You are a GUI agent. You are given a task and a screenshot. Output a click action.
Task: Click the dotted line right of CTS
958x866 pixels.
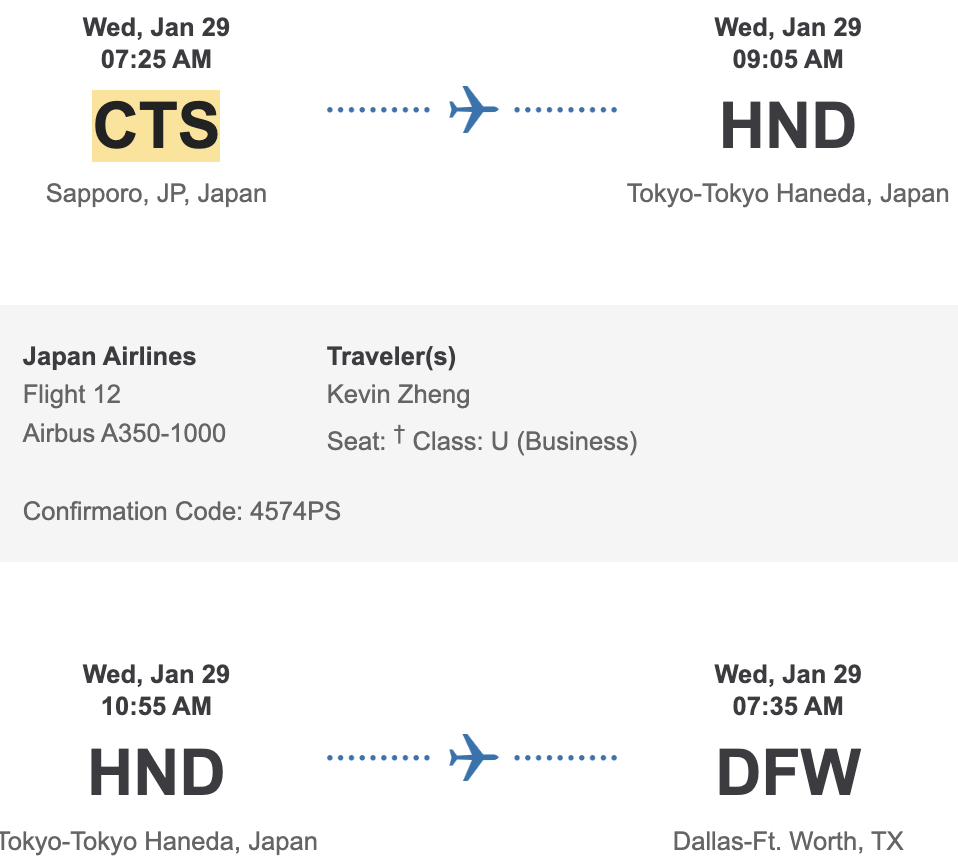[378, 109]
